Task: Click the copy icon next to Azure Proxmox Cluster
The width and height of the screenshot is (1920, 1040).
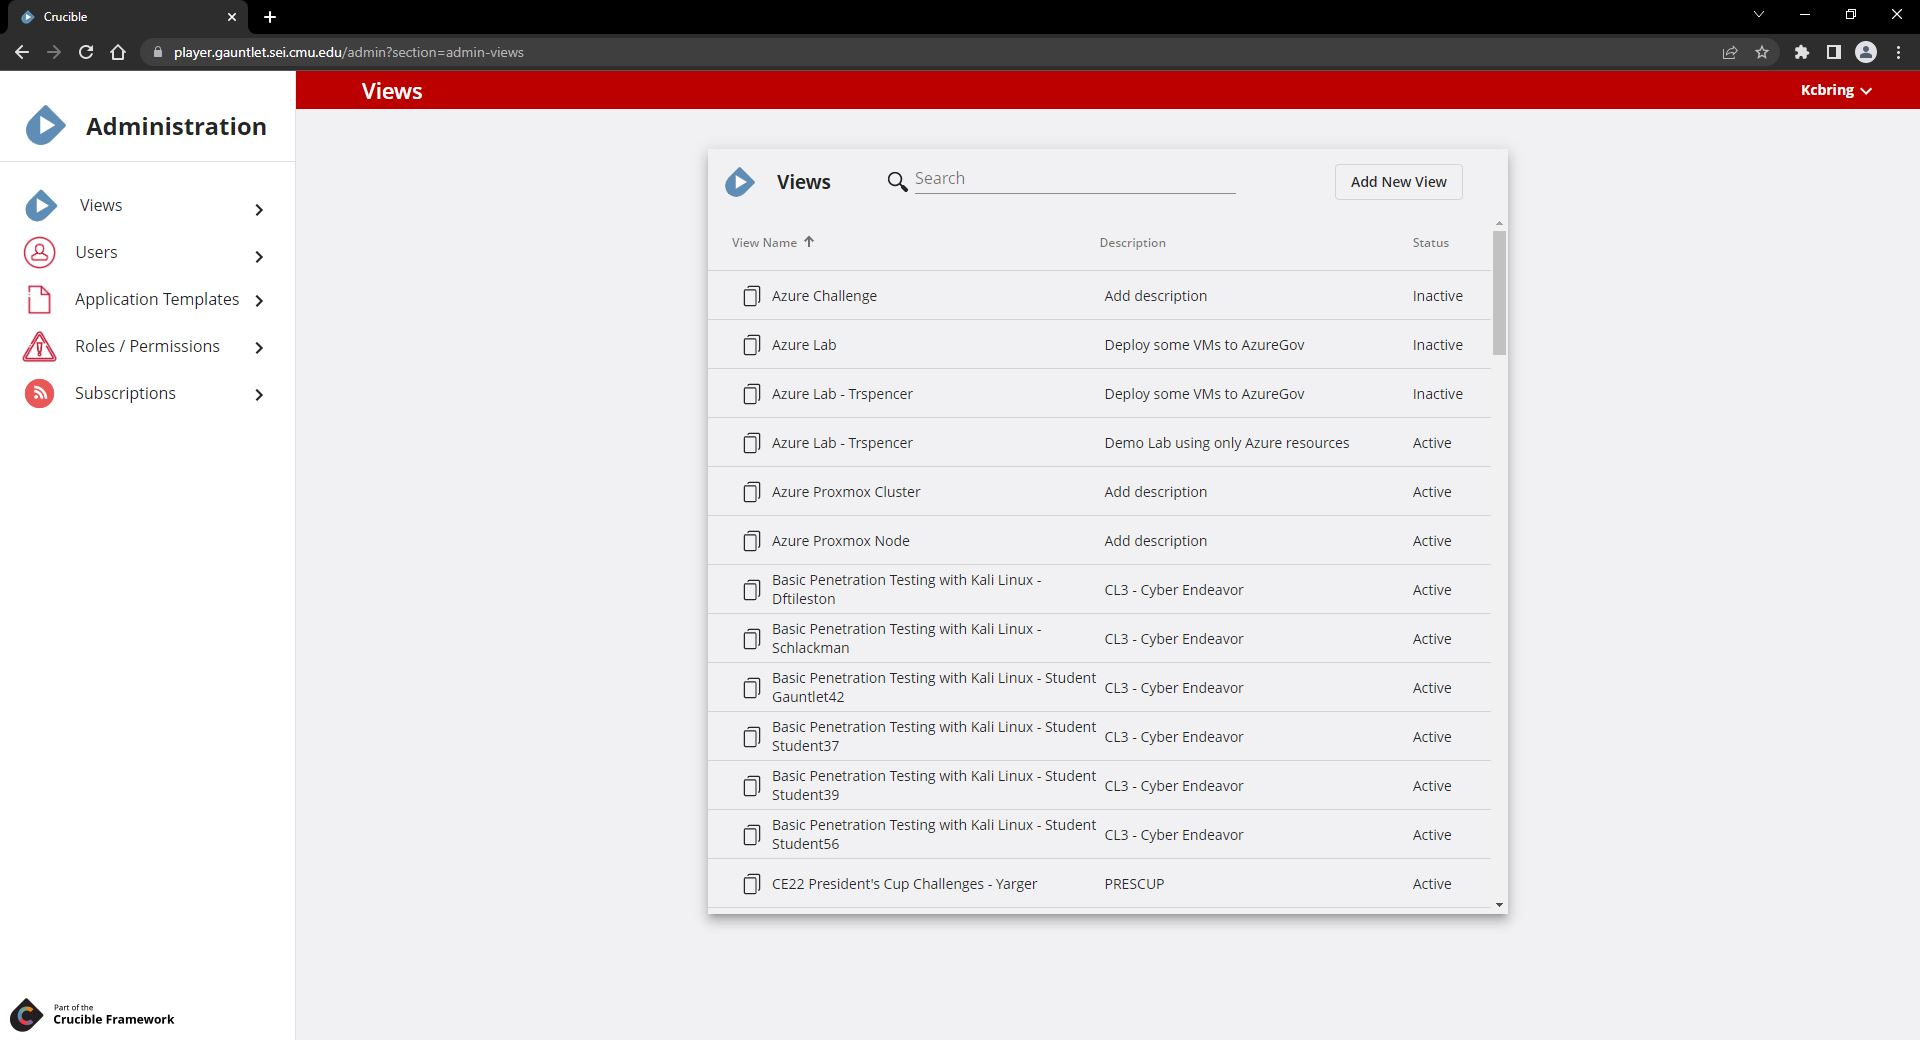Action: click(x=751, y=492)
